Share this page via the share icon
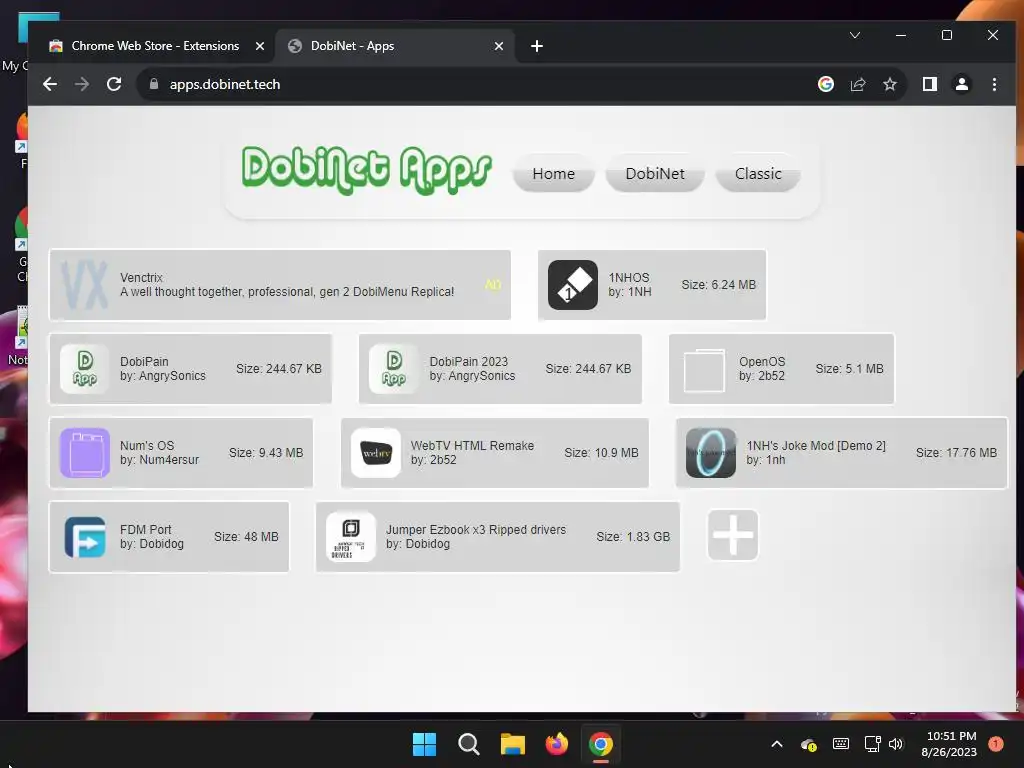The image size is (1024, 768). tap(857, 84)
